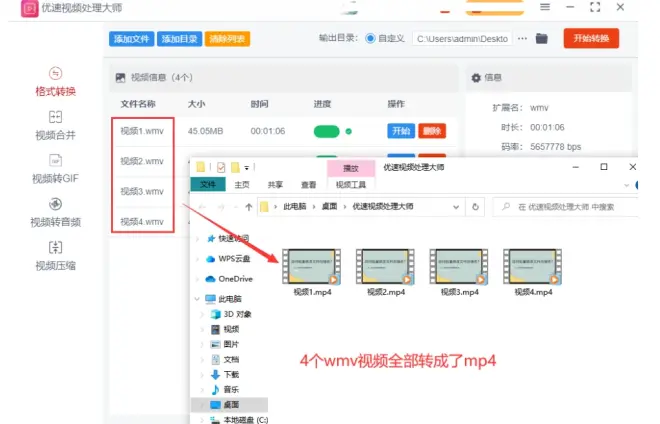Click the 信息 gear icon in info panel
660x424 pixels.
[476, 78]
